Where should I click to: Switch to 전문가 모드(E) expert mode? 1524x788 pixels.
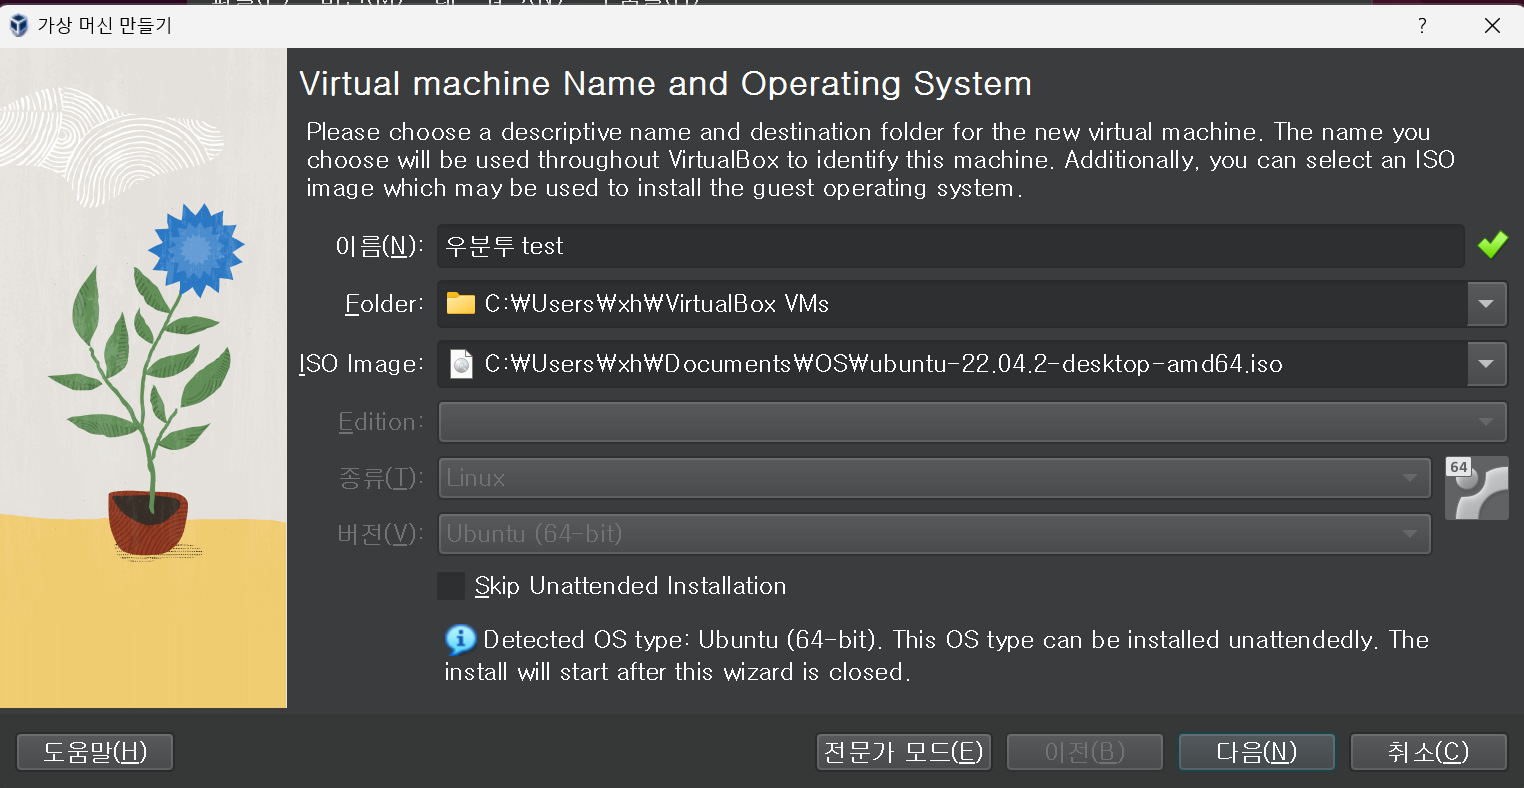[904, 752]
